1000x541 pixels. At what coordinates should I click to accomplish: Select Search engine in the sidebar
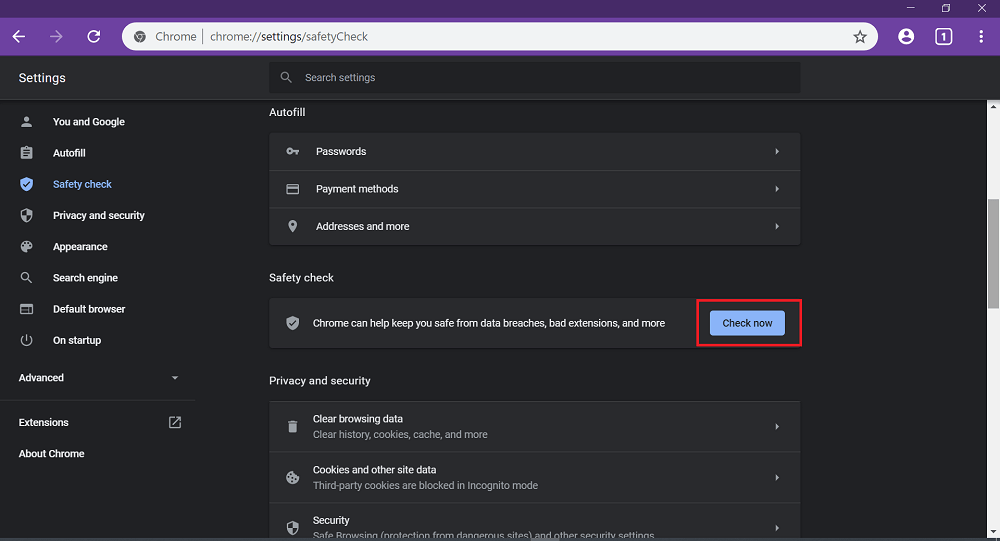[85, 278]
